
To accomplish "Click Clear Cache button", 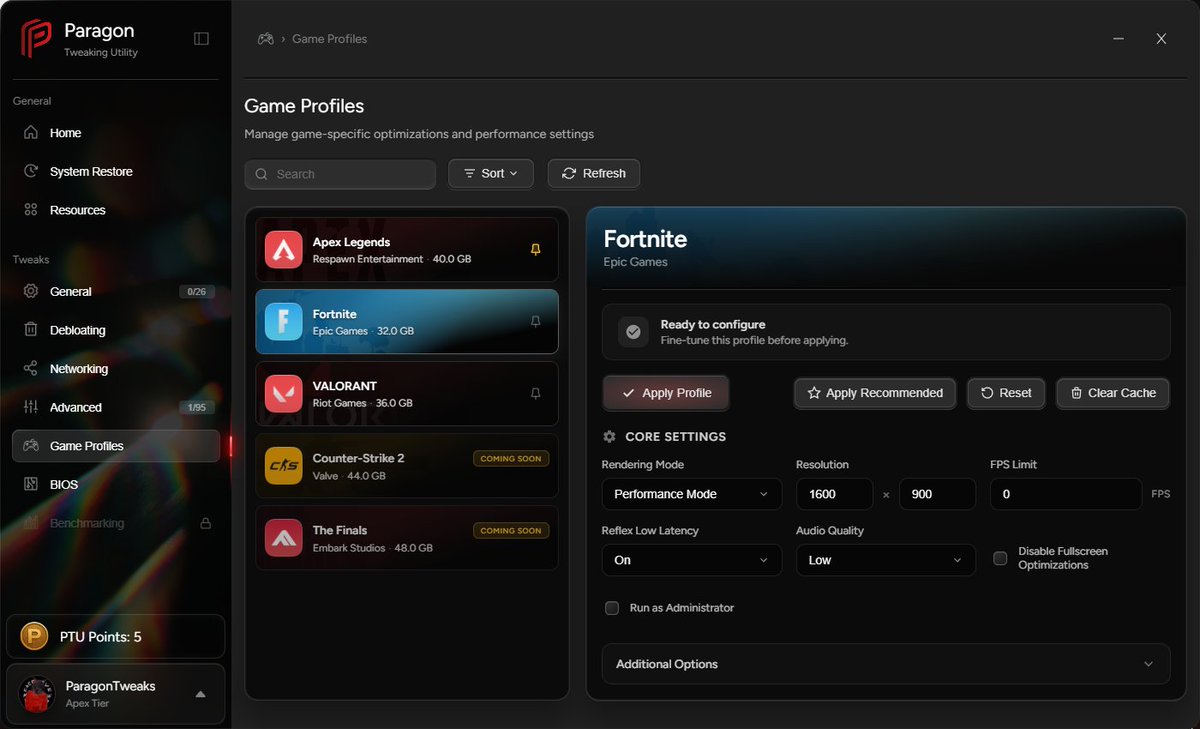I will pos(1113,393).
